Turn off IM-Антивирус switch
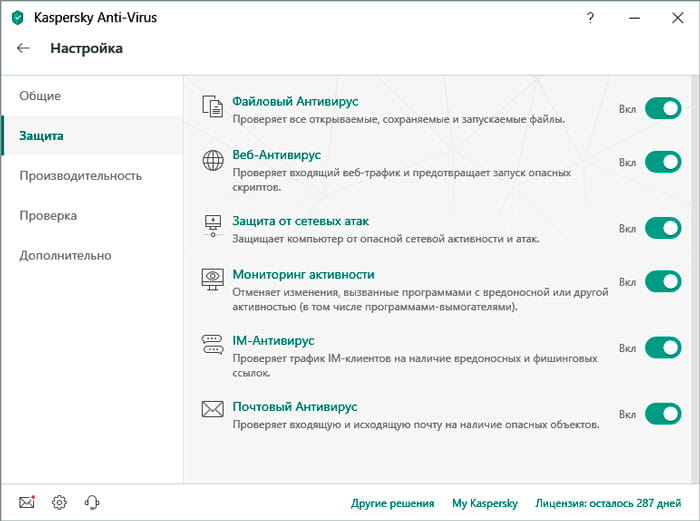This screenshot has width=700, height=521. tap(663, 347)
